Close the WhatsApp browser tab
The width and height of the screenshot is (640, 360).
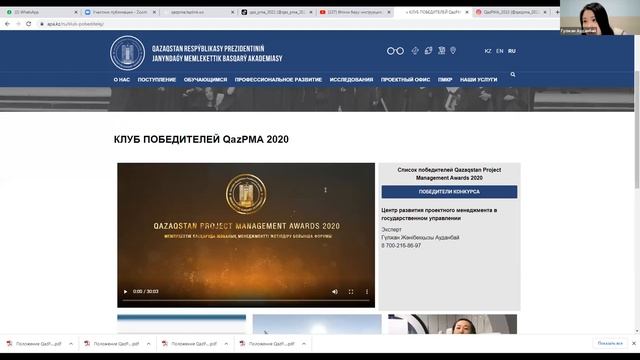pyautogui.click(x=76, y=12)
